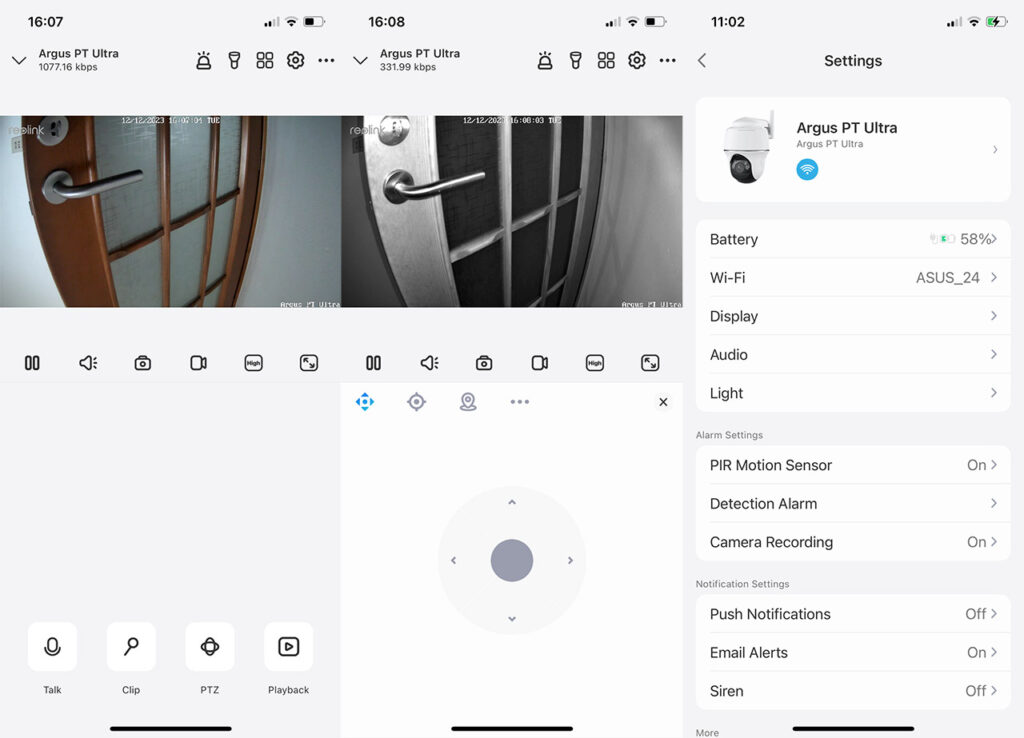Tap the left screen live video feed

pos(170,212)
